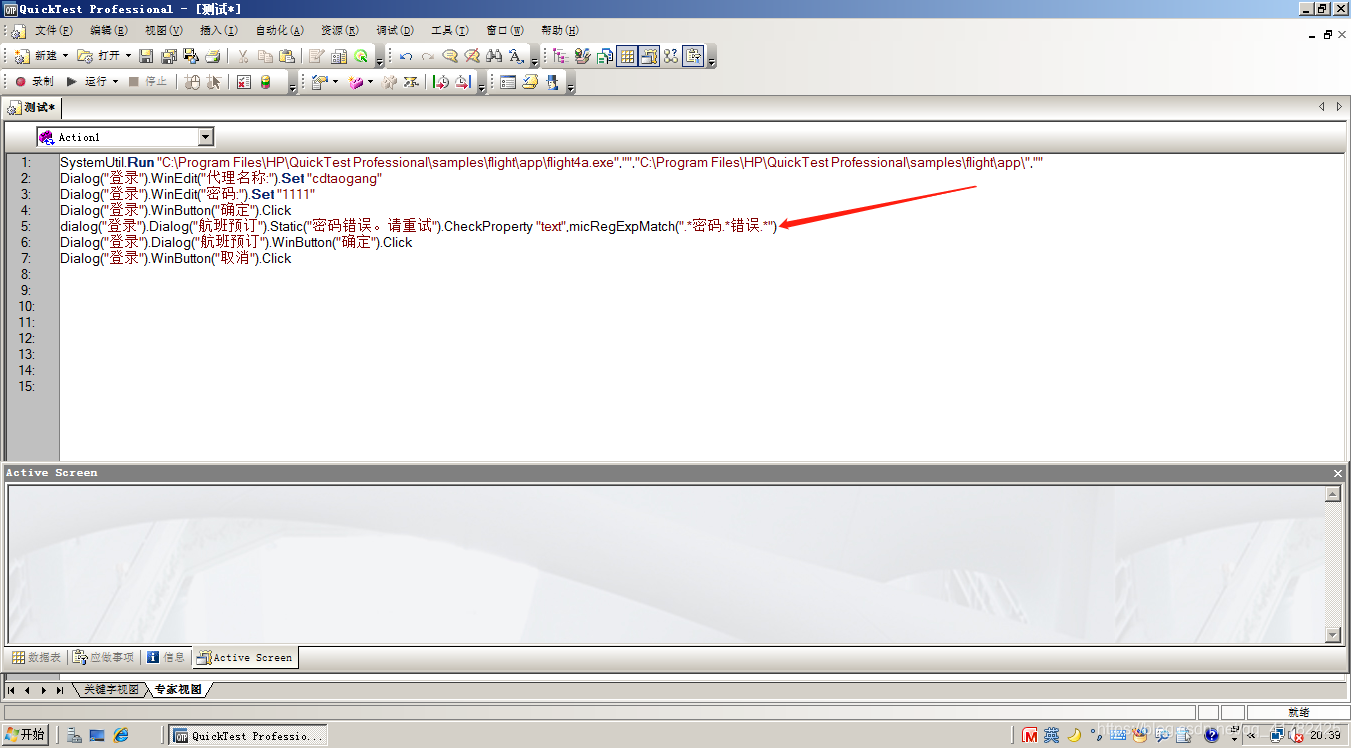Screen dimensions: 1351x748
Task: Switch to the 信息 bottom tab
Action: click(166, 657)
